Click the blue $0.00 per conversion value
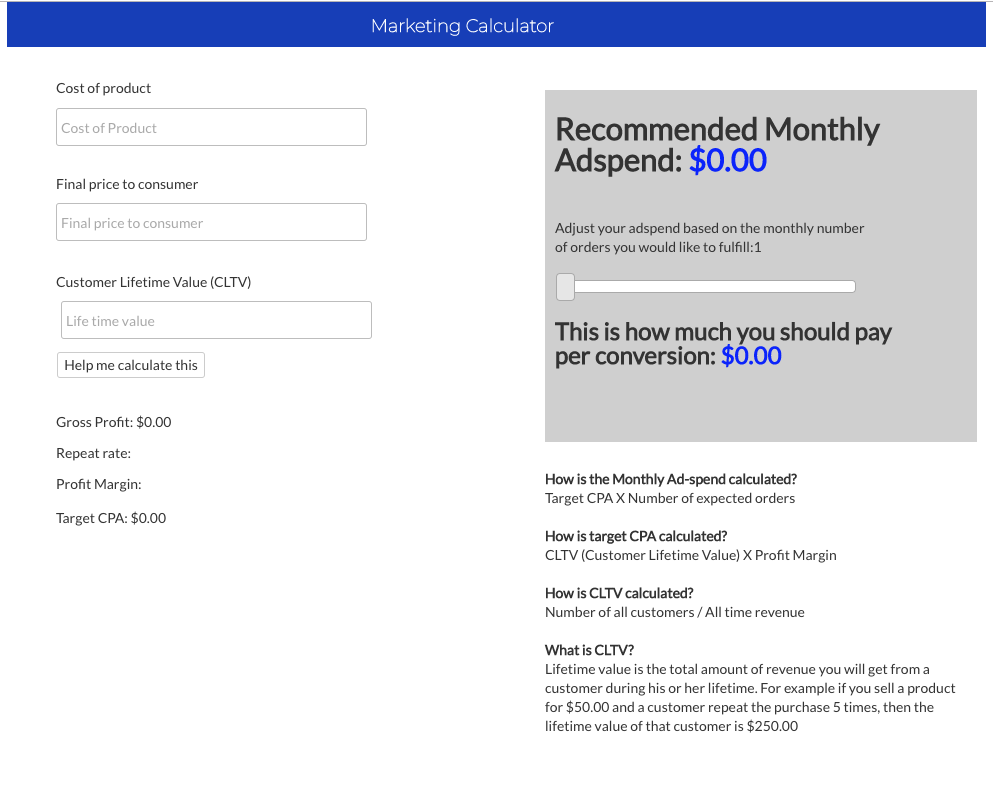 (751, 355)
